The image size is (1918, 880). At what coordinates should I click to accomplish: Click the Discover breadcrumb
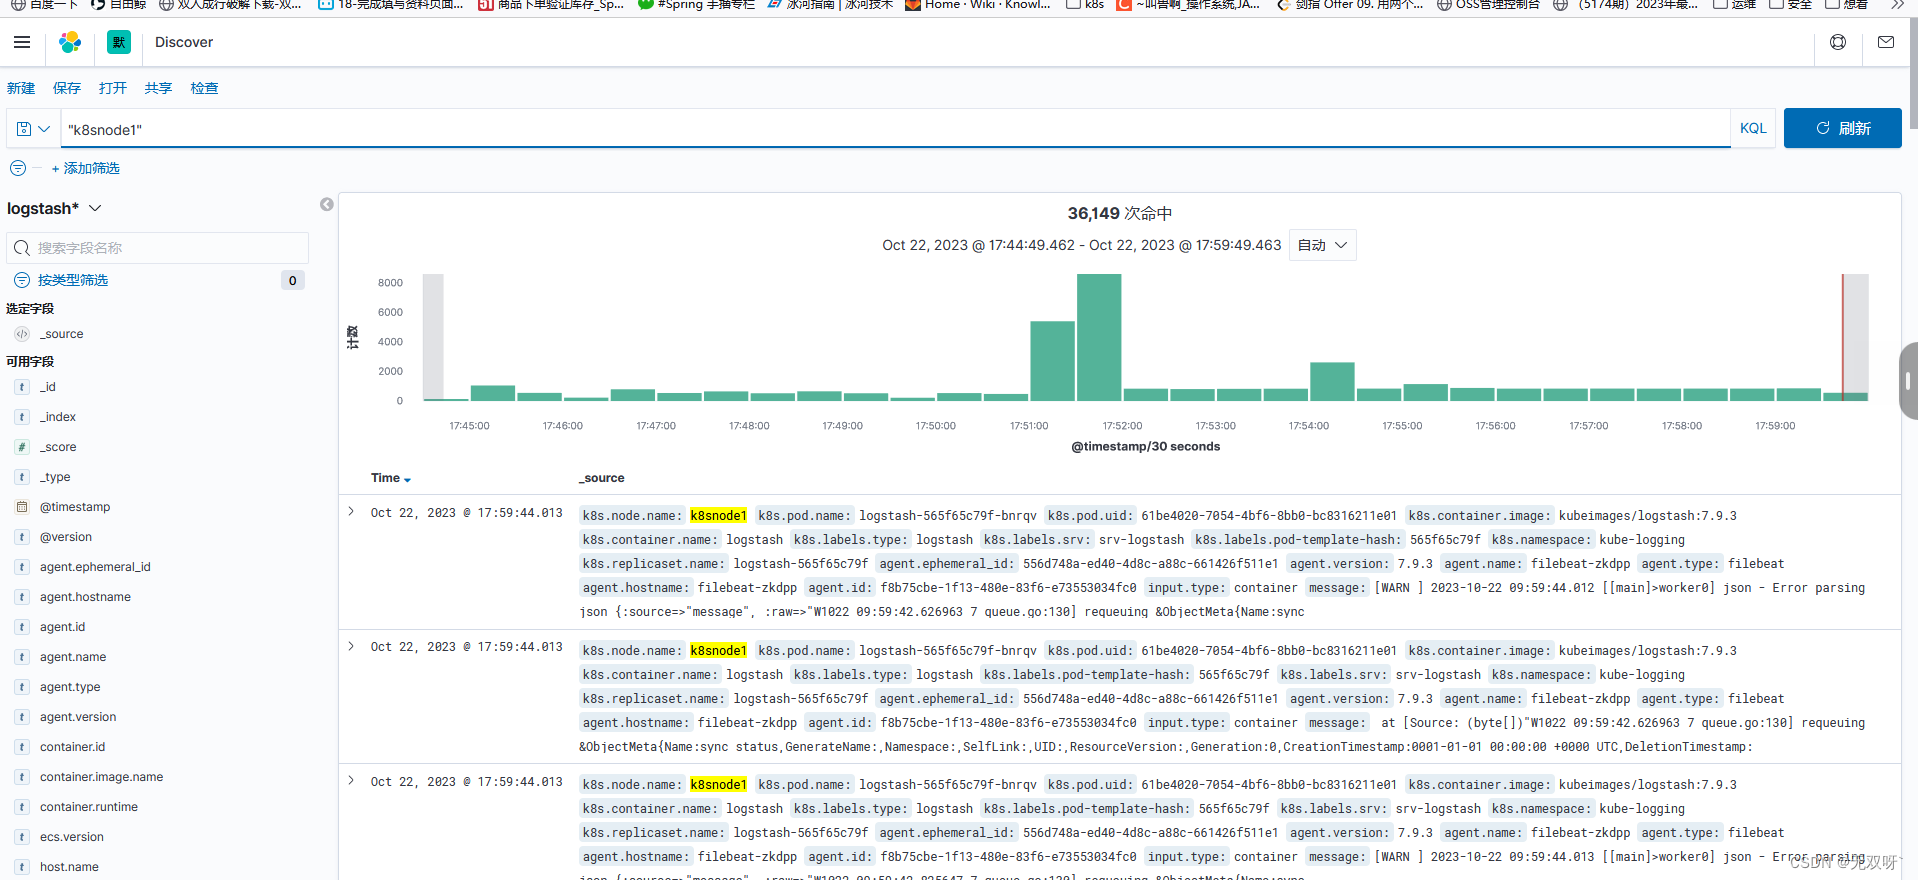[x=184, y=42]
